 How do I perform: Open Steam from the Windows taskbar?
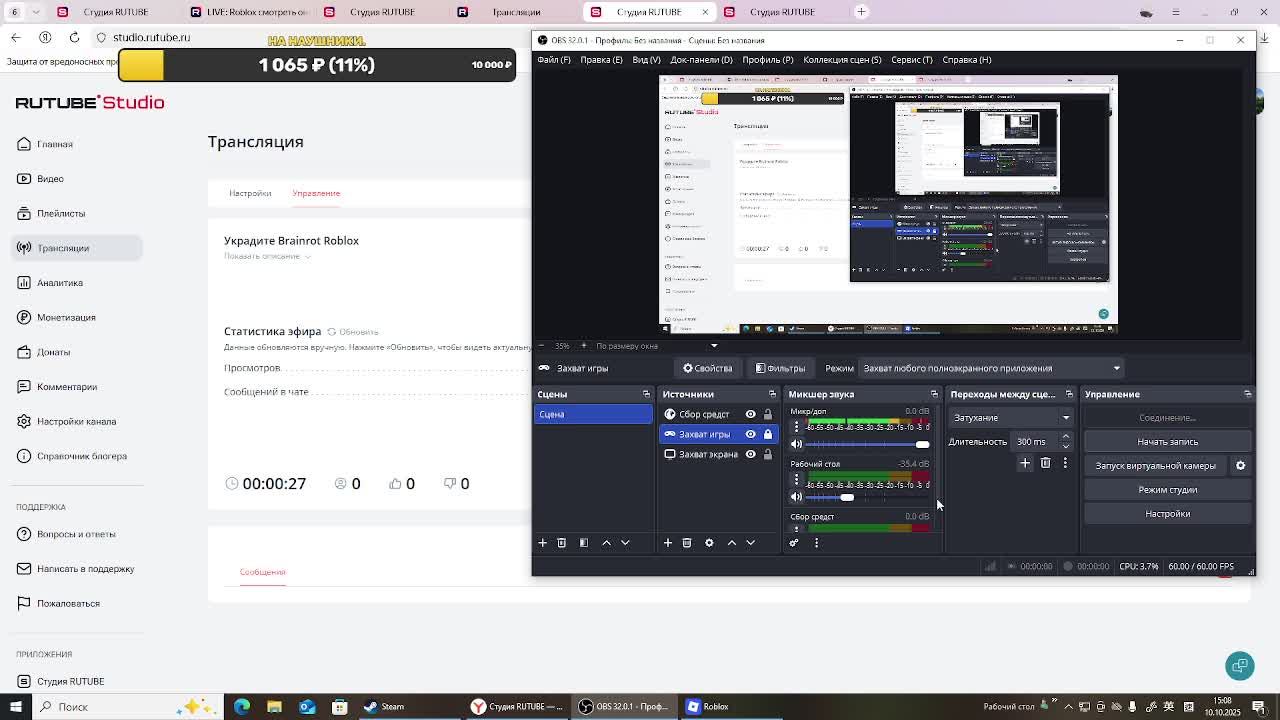pos(384,707)
